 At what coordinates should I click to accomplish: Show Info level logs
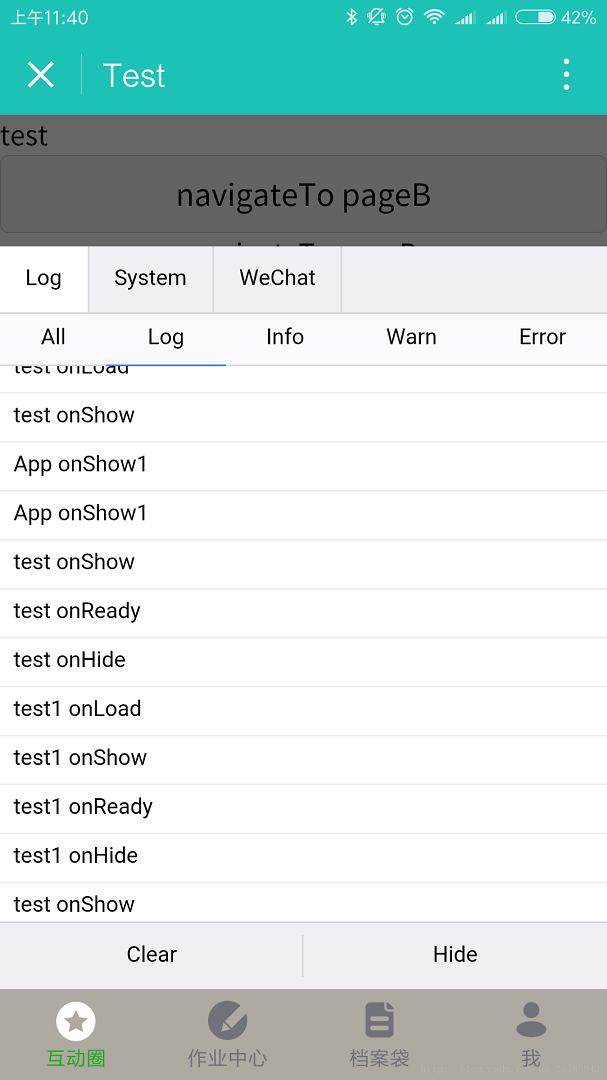point(285,337)
